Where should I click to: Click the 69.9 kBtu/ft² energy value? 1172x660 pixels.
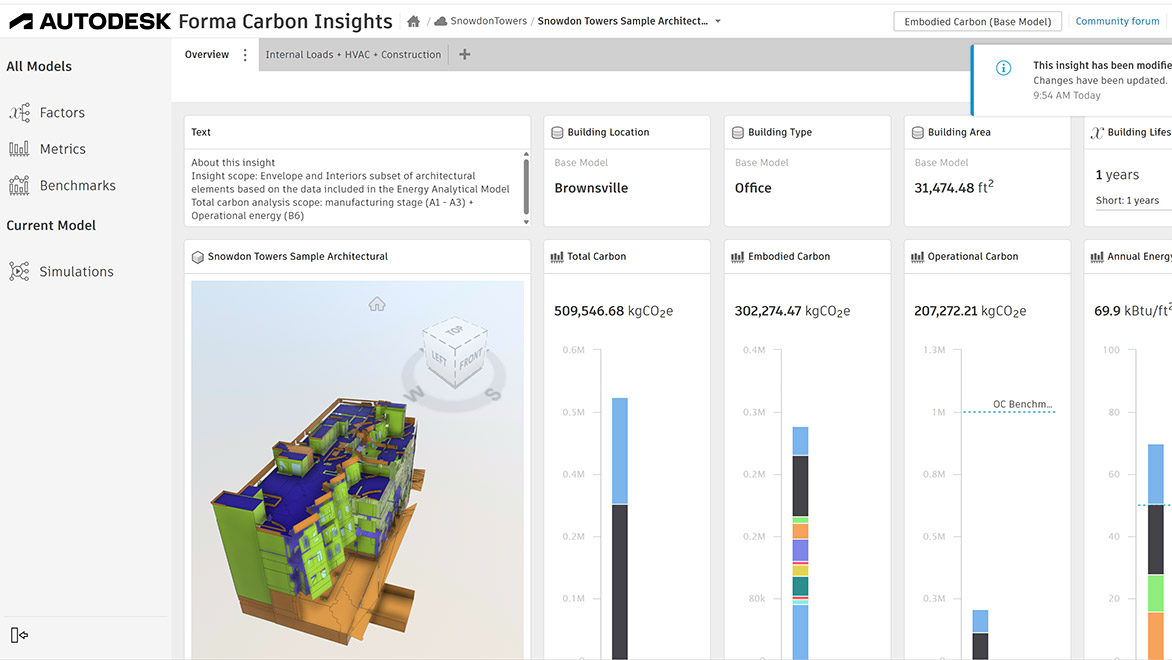point(1133,310)
